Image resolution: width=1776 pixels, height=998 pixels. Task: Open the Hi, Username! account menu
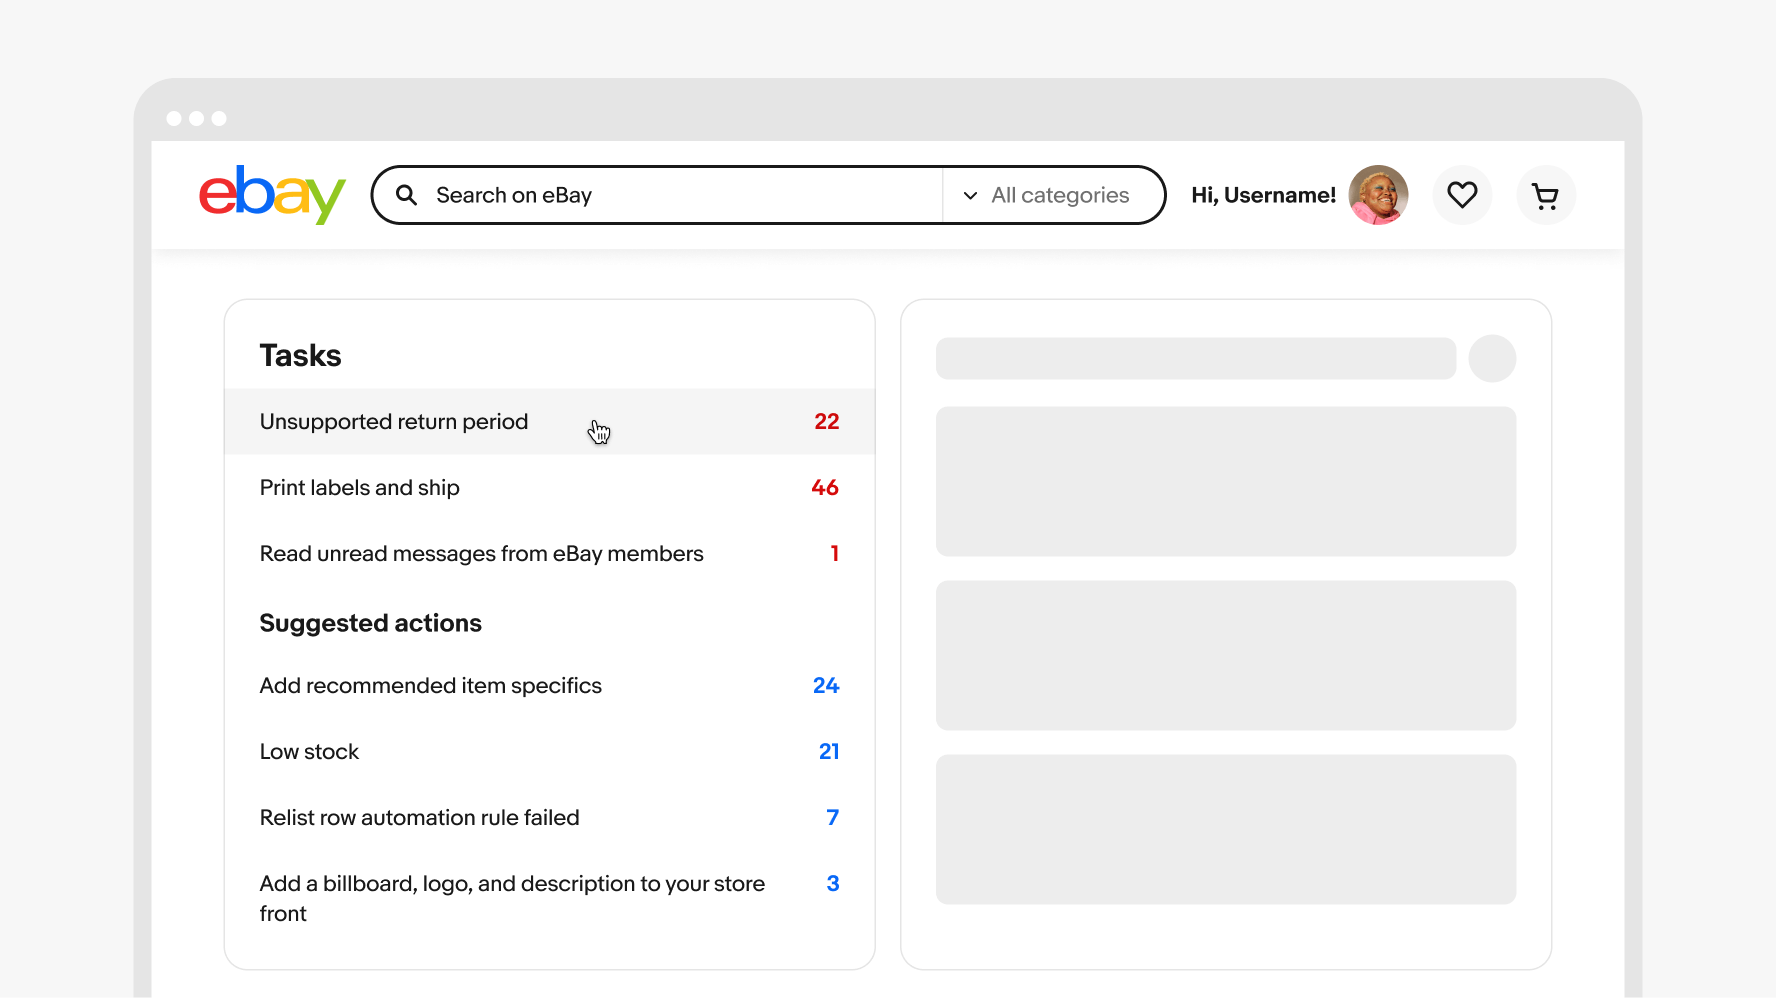1262,195
